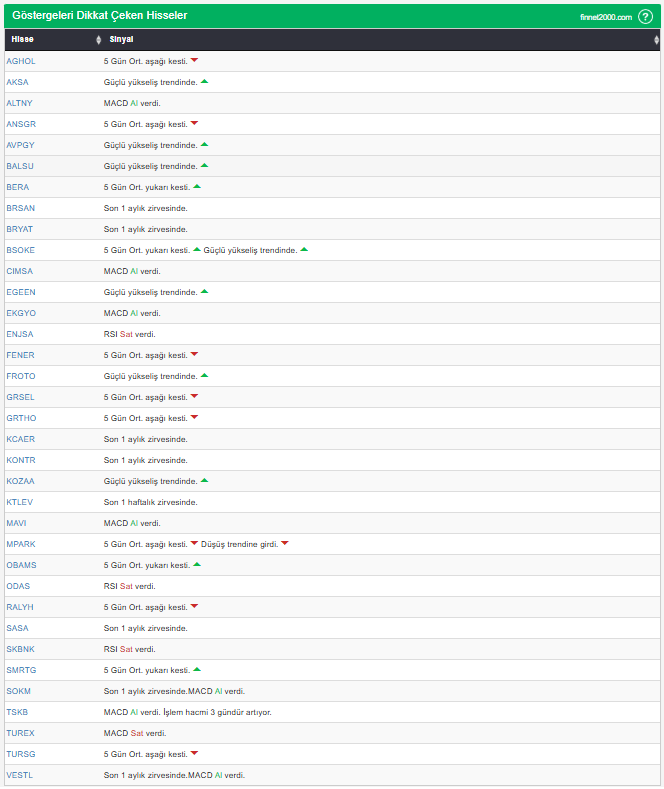
Task: Sort the table by the Hisse column arrows
Action: [x=98, y=40]
